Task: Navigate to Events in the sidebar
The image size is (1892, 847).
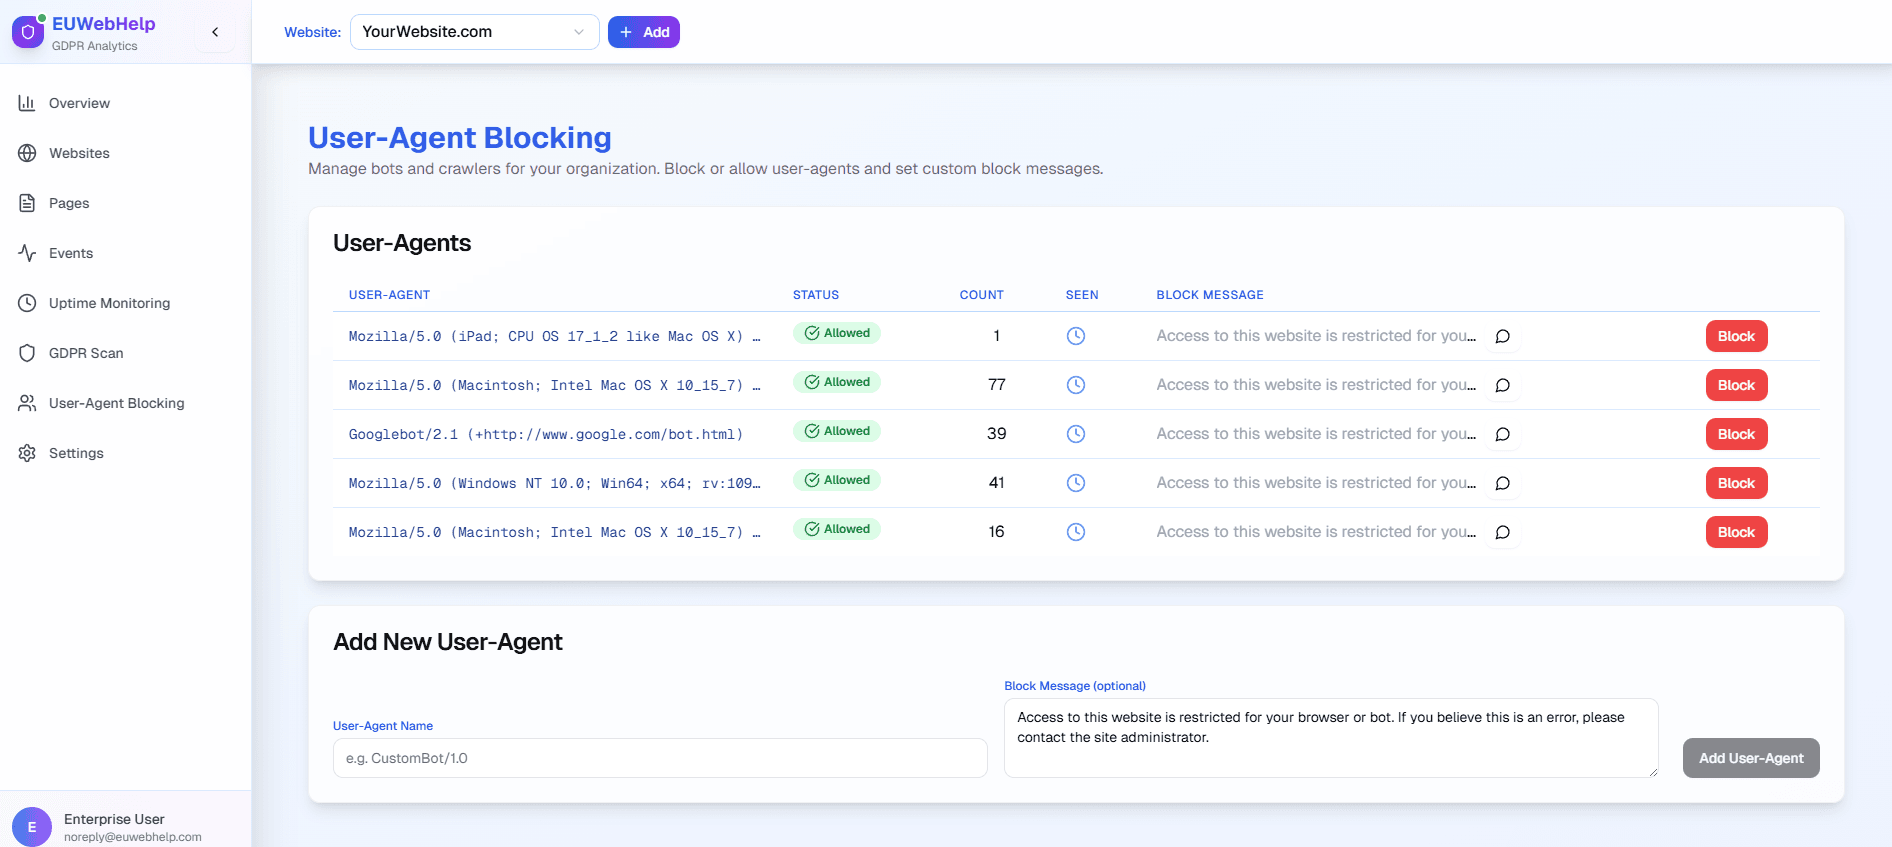Action: pyautogui.click(x=71, y=253)
